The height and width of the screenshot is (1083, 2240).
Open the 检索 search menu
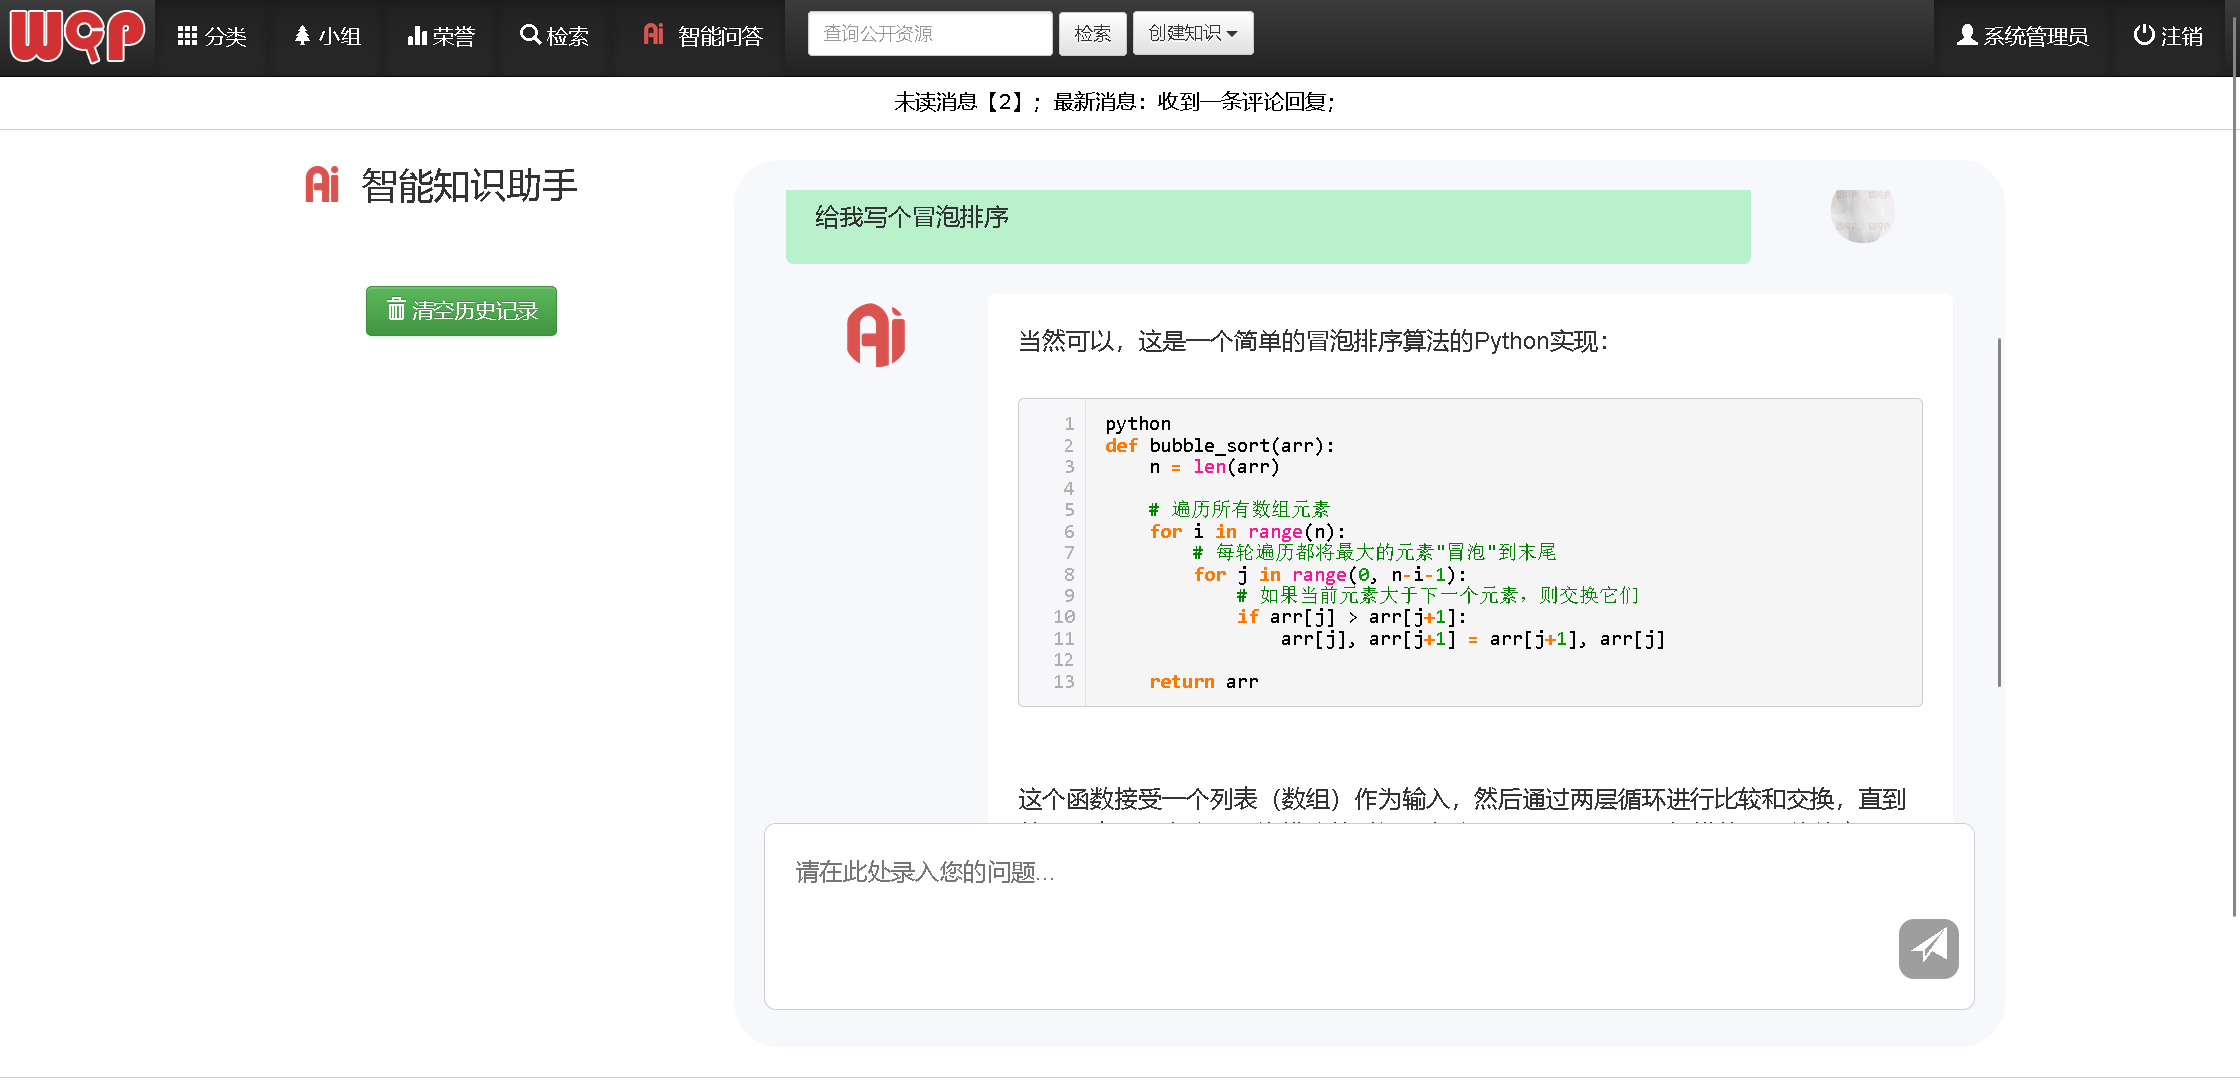(x=555, y=37)
